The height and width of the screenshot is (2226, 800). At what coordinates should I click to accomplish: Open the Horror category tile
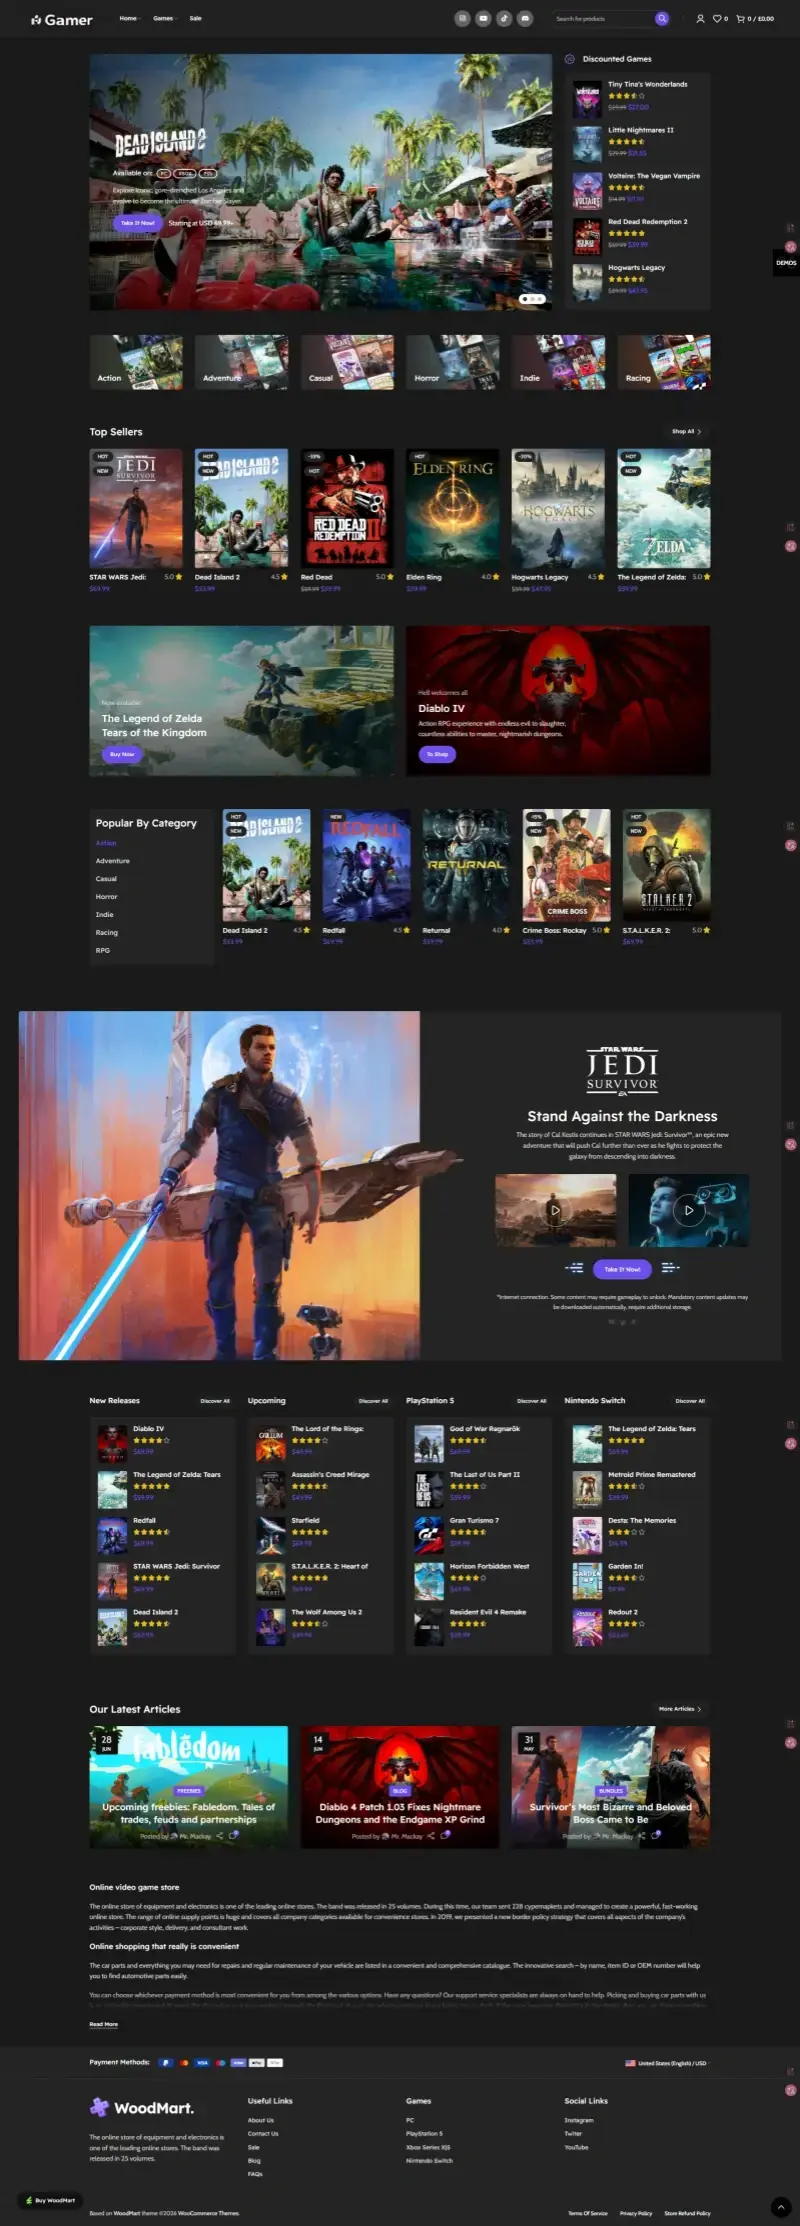coord(453,362)
